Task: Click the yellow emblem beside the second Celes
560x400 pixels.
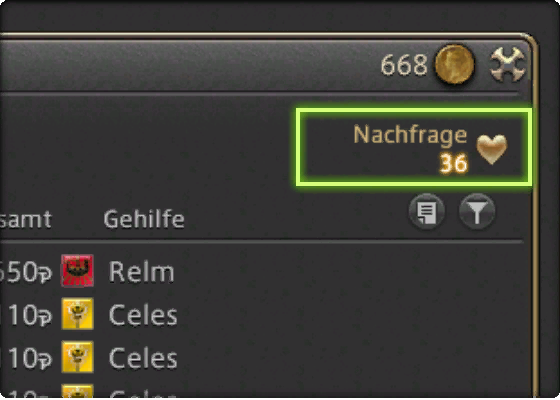Action: tap(78, 357)
